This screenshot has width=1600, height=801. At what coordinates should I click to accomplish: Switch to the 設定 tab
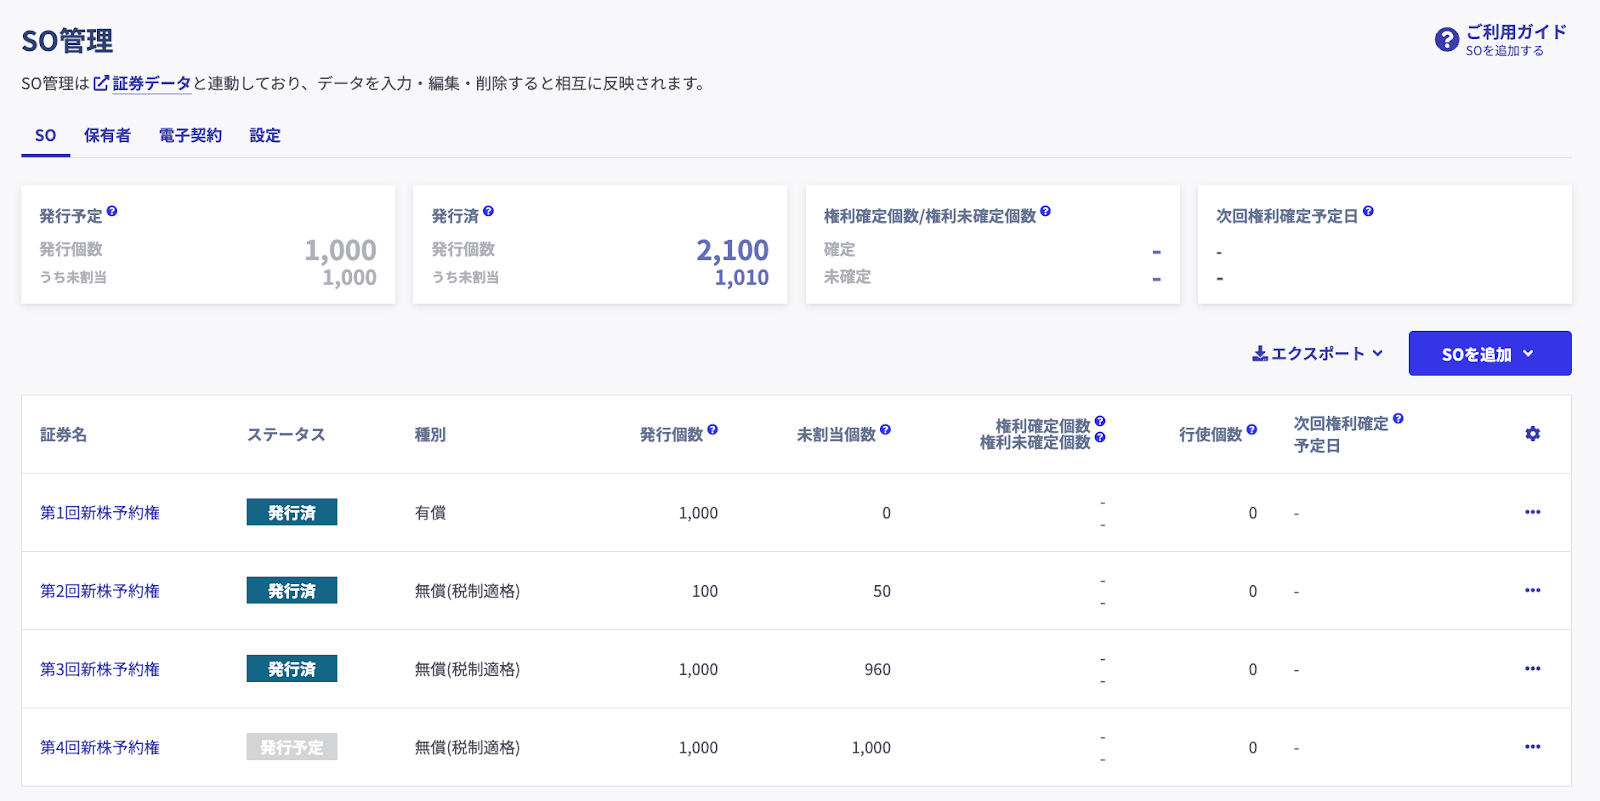(x=265, y=136)
